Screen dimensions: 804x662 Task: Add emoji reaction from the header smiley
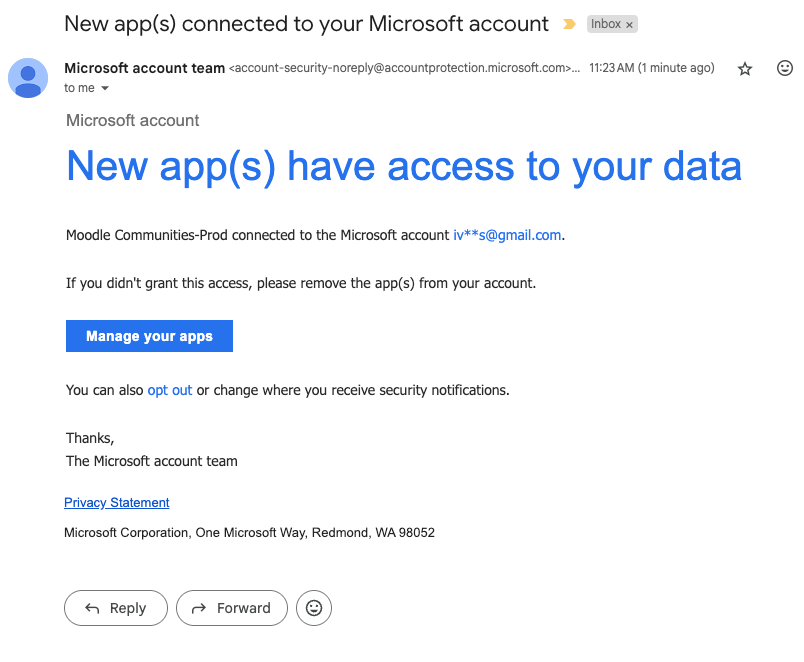click(785, 68)
